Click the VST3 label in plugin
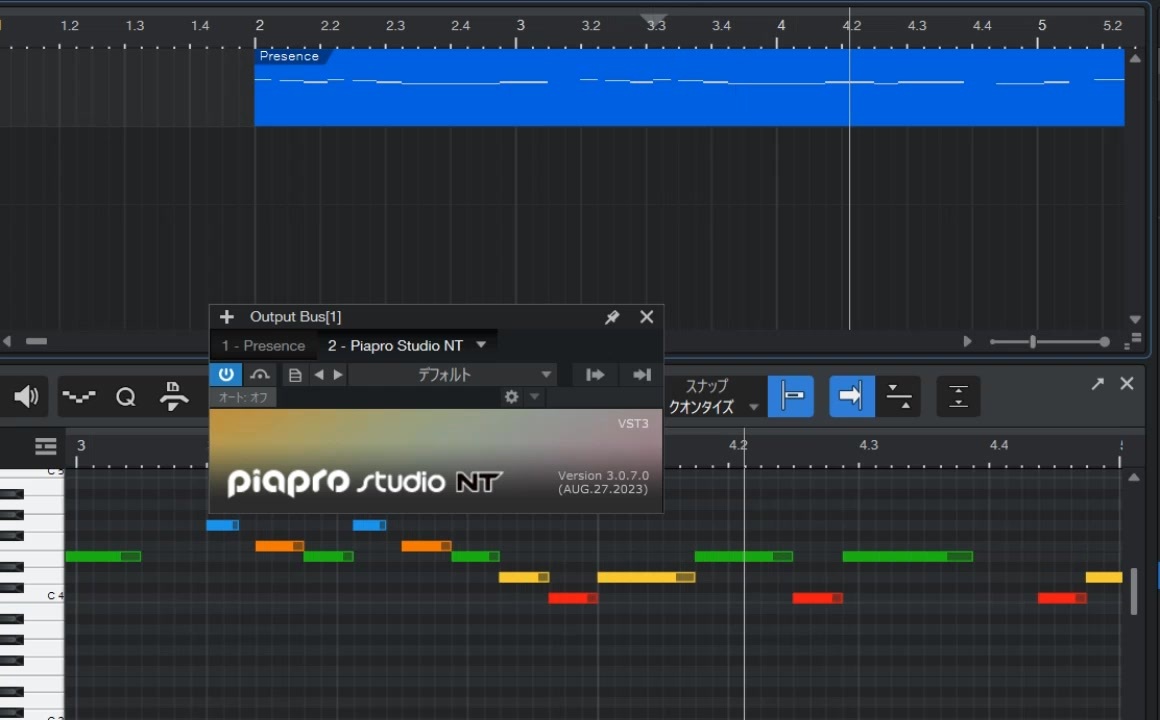This screenshot has height=720, width=1160. click(633, 423)
